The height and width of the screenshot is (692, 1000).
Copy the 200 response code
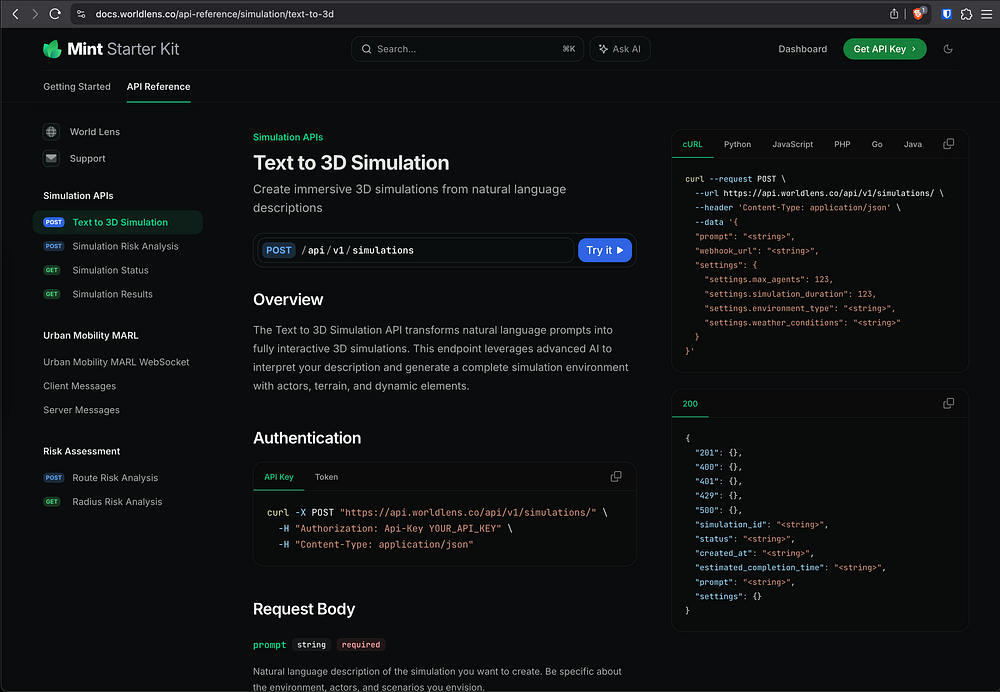click(948, 404)
